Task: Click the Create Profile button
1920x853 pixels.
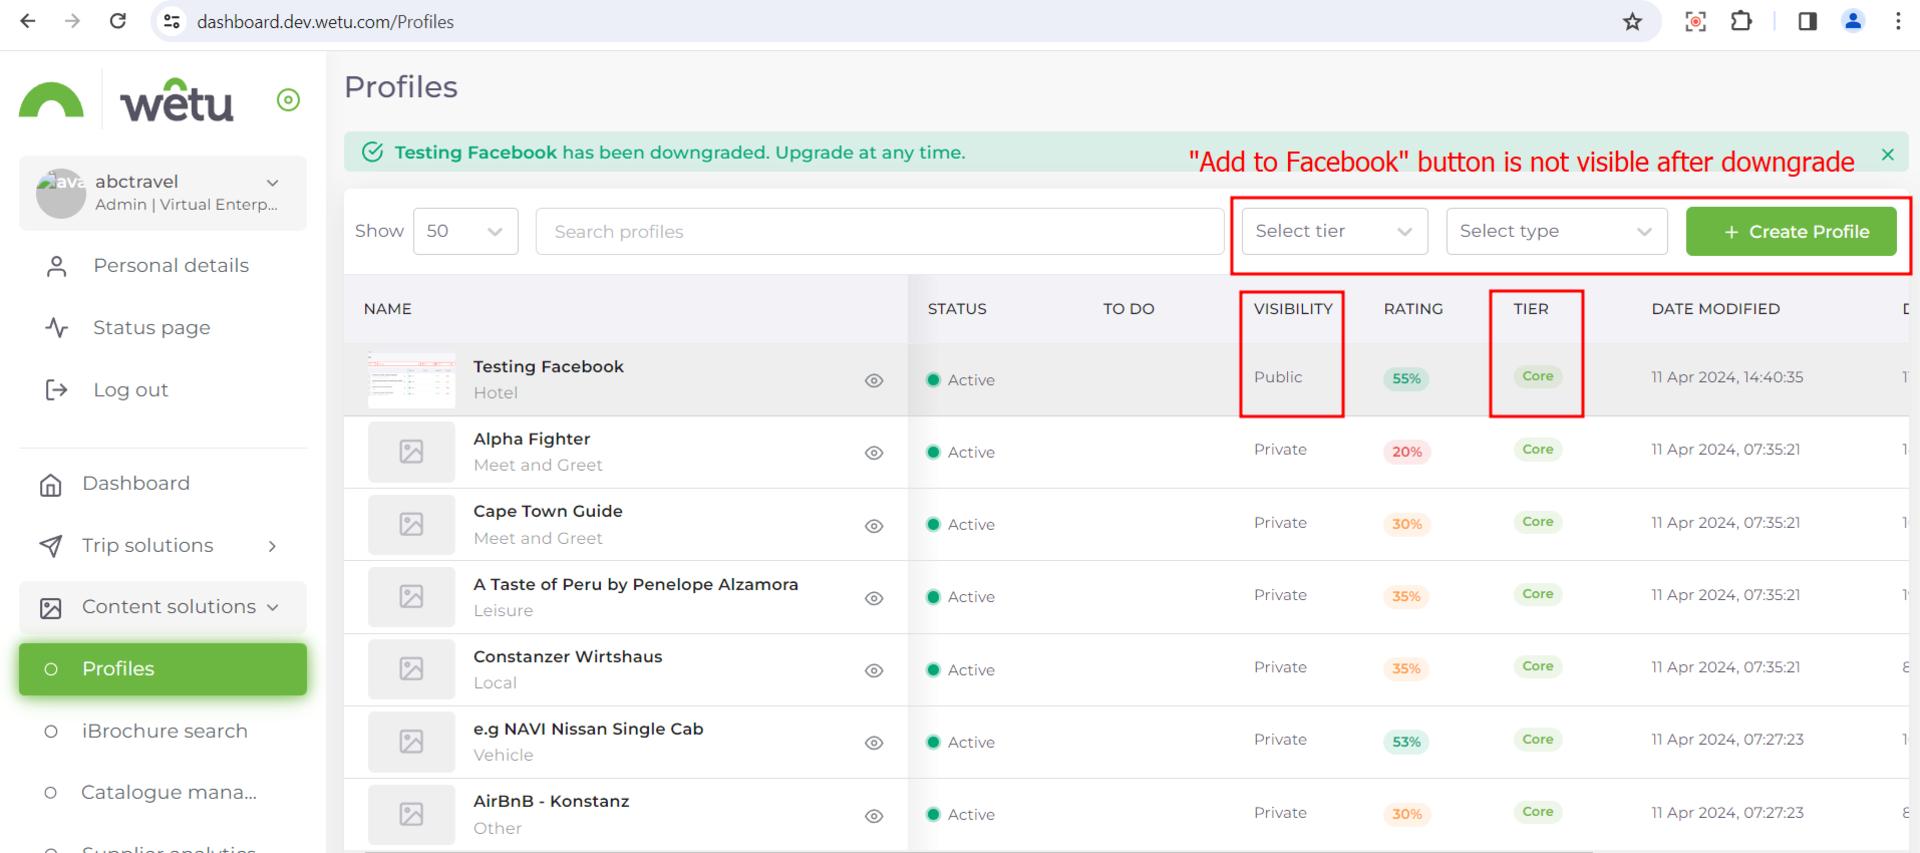Action: click(1790, 232)
